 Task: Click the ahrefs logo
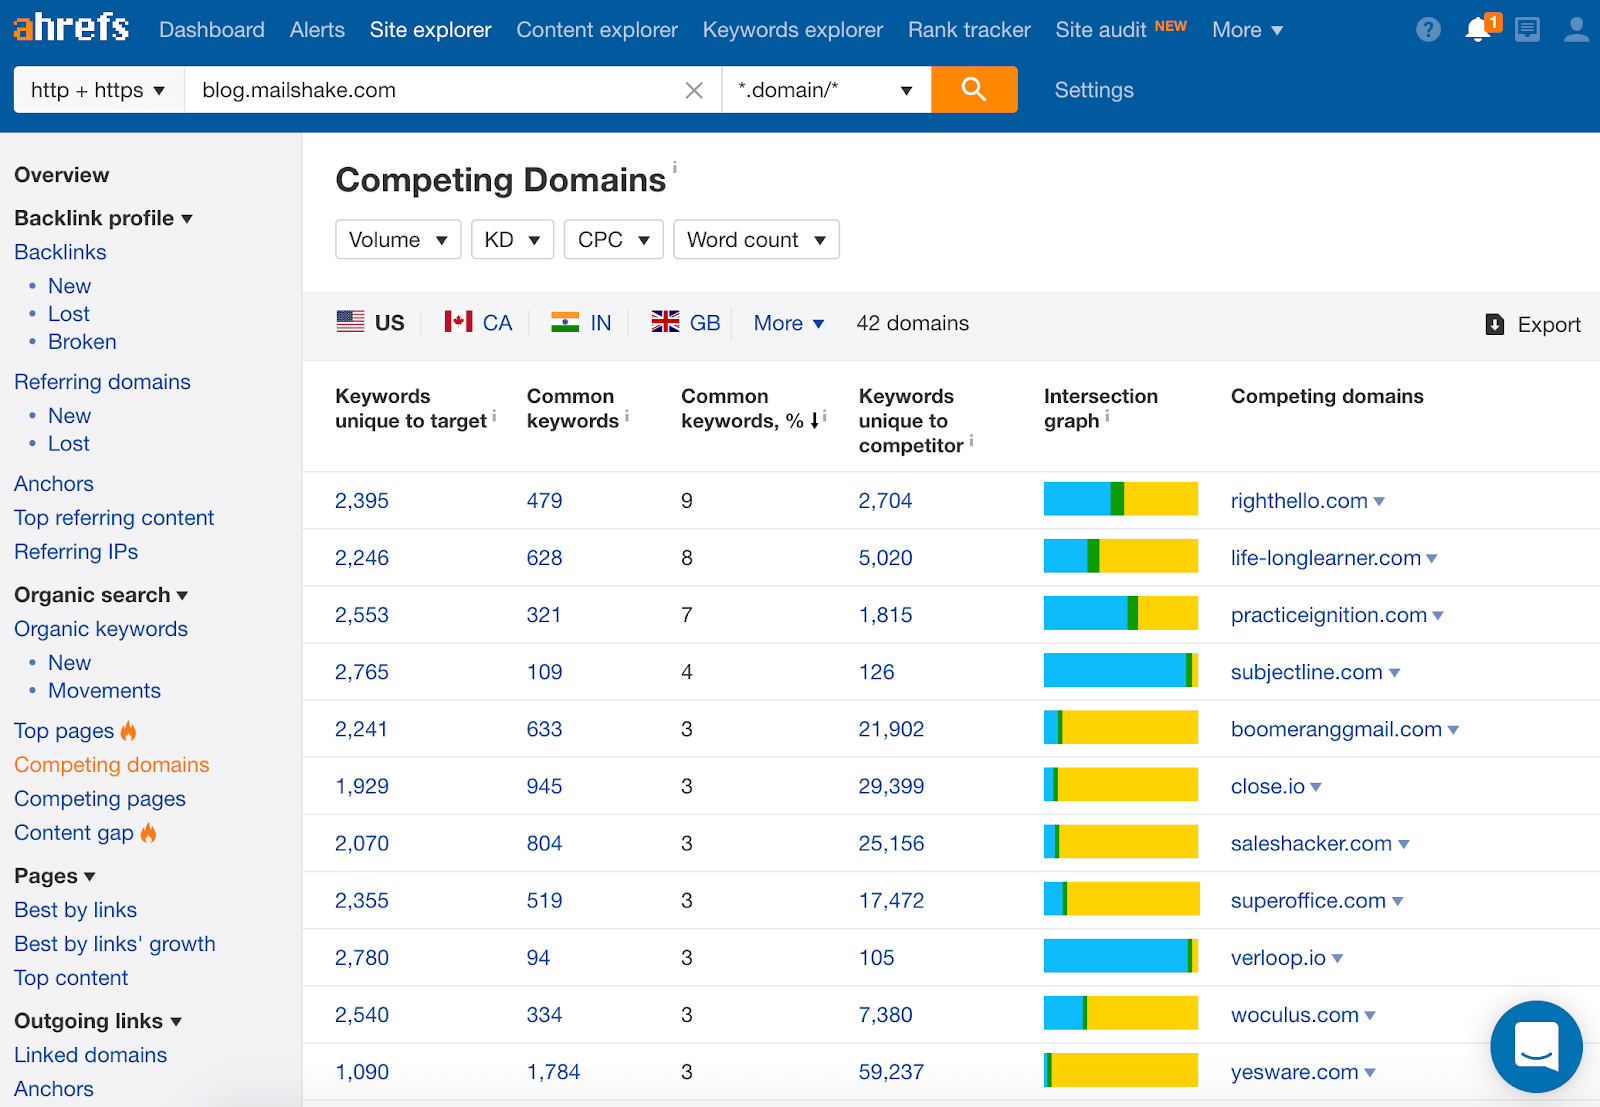tap(70, 27)
